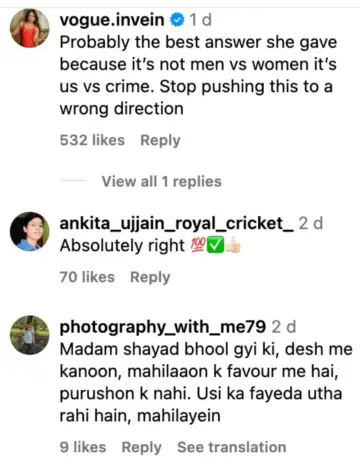The width and height of the screenshot is (360, 472).
Task: Reply to the Absolutely right comment
Action: pyautogui.click(x=150, y=277)
